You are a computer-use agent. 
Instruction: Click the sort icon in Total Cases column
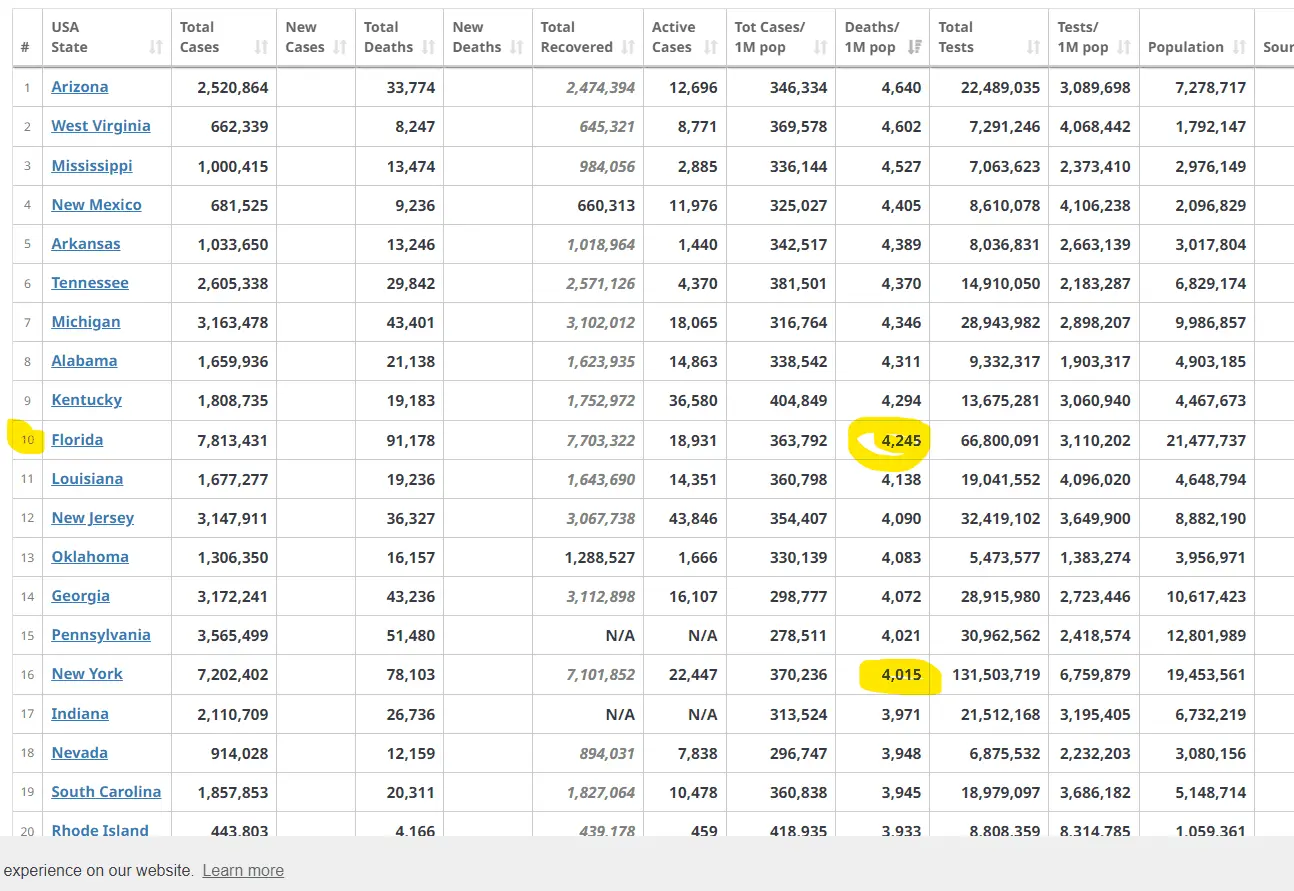click(x=261, y=47)
